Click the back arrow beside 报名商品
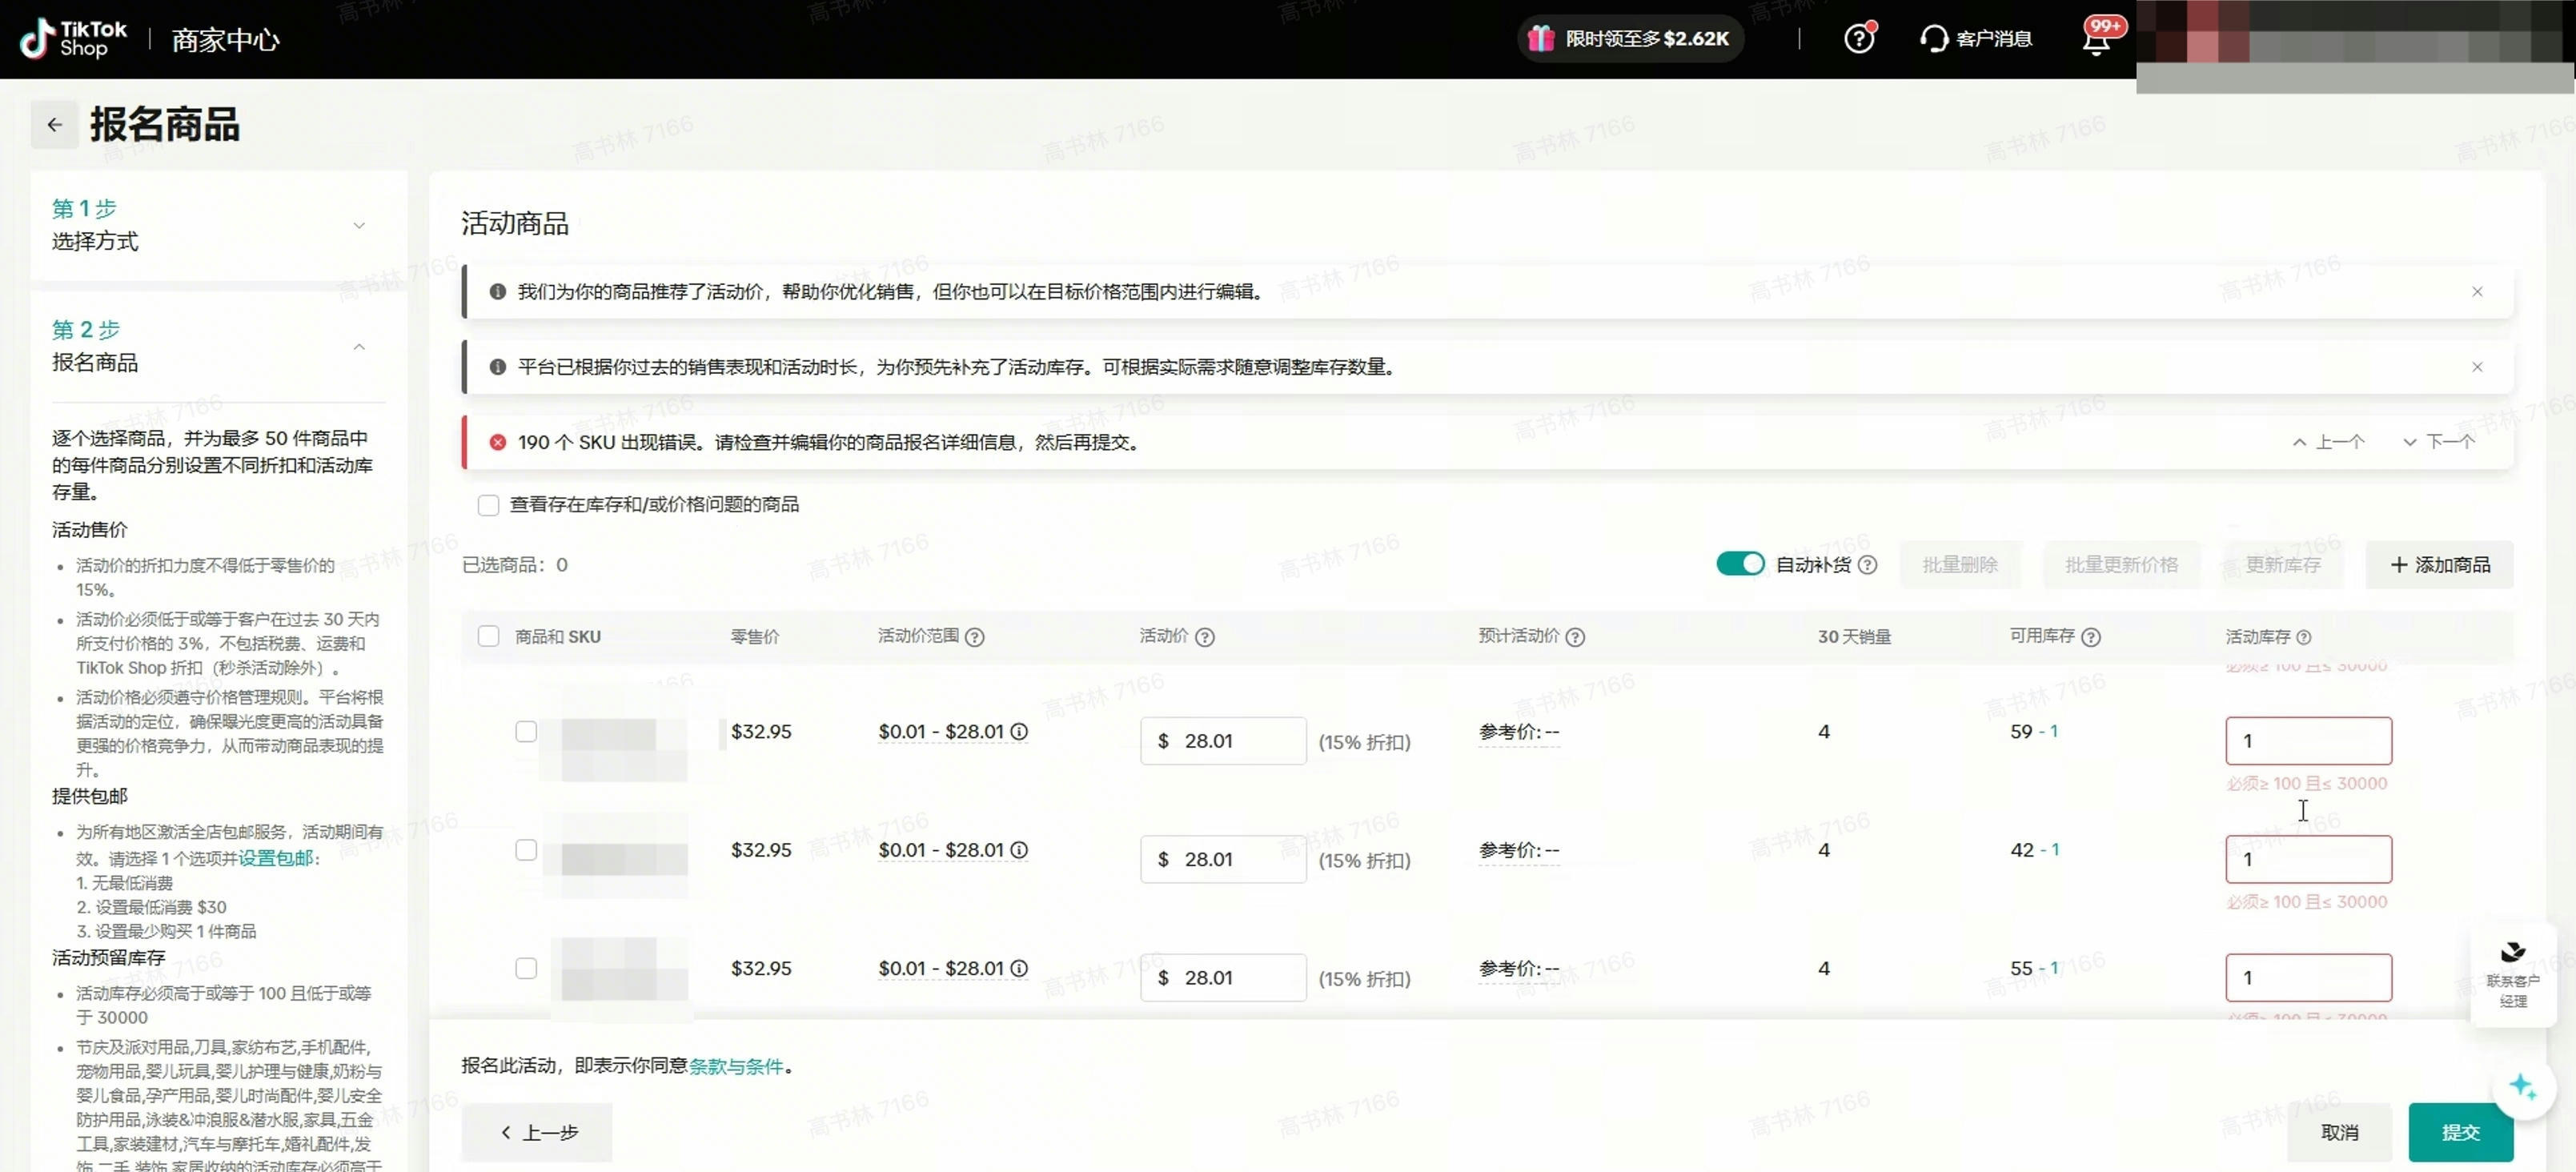This screenshot has width=2576, height=1172. pos(54,125)
